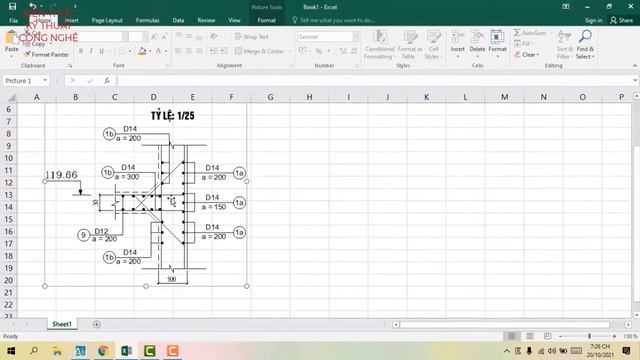Switch to the Review tab
The width and height of the screenshot is (640, 360).
click(206, 20)
